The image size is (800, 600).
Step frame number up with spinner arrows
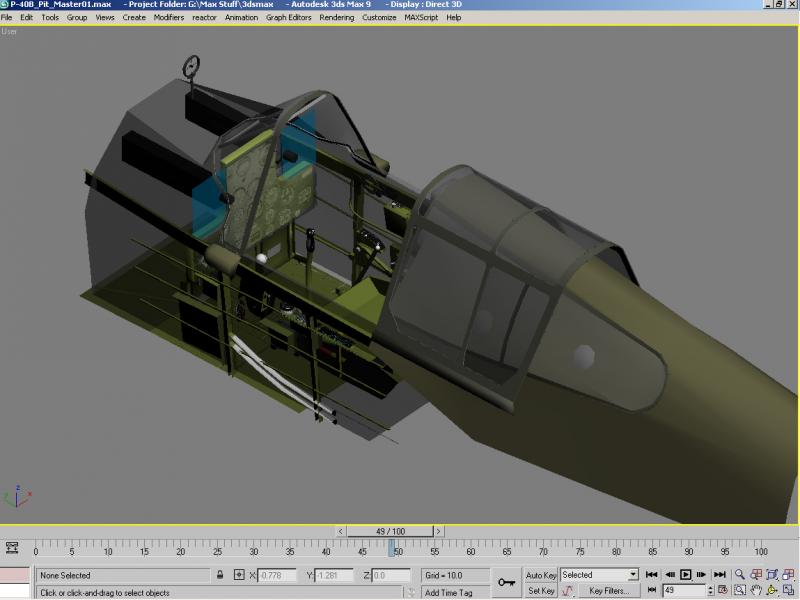[x=711, y=588]
